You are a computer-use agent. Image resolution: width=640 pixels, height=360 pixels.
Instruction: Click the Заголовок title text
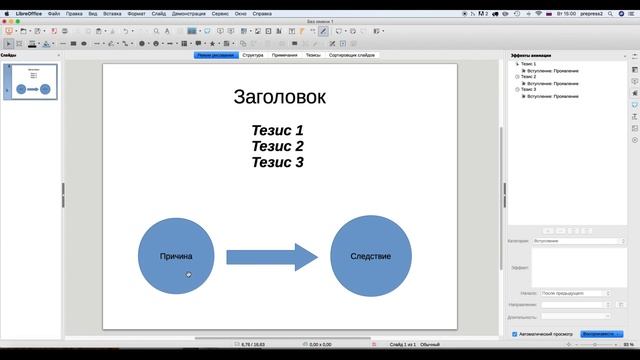[x=280, y=97]
